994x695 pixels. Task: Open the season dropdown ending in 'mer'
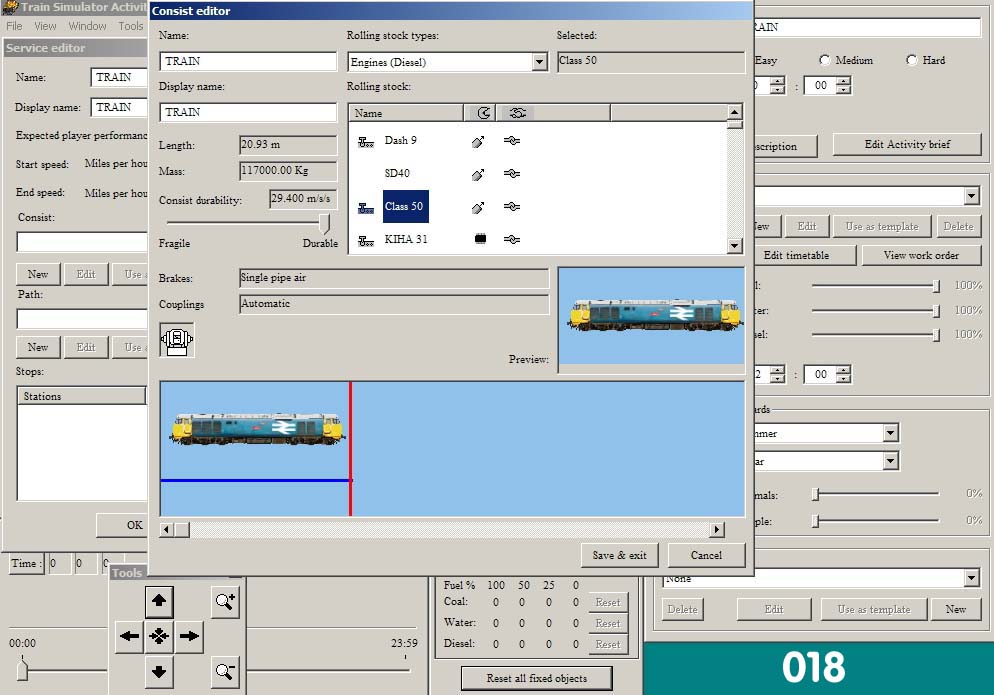pyautogui.click(x=891, y=433)
